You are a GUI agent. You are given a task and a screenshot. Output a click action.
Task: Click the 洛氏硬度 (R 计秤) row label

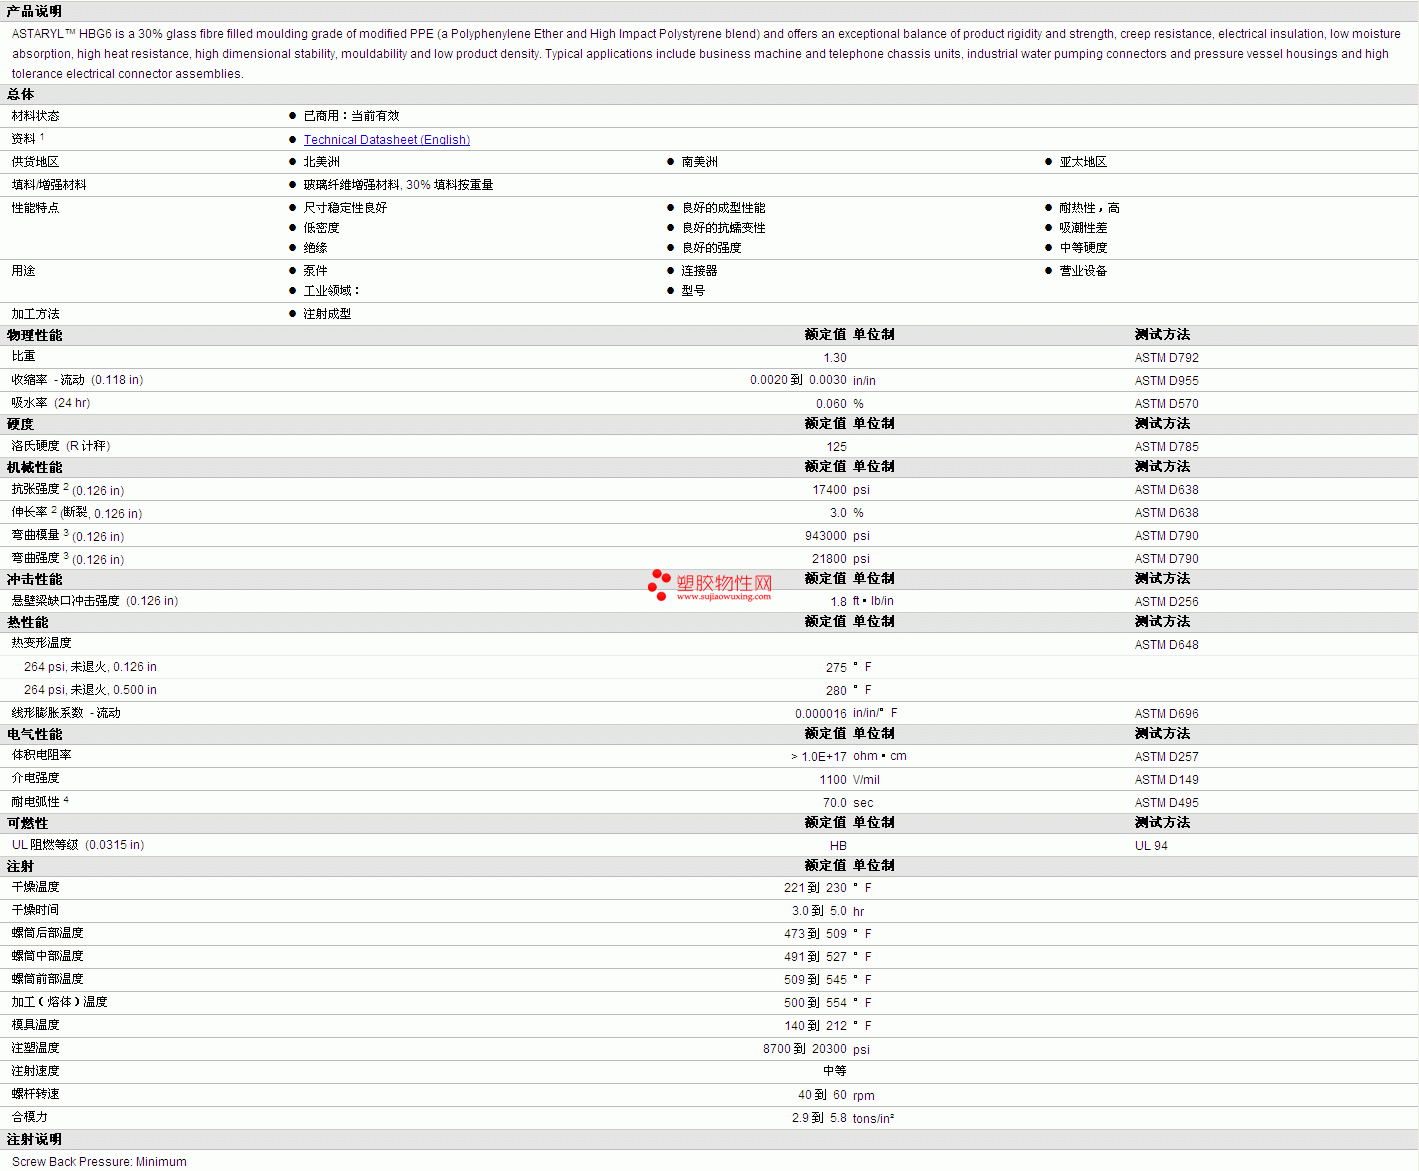point(61,446)
